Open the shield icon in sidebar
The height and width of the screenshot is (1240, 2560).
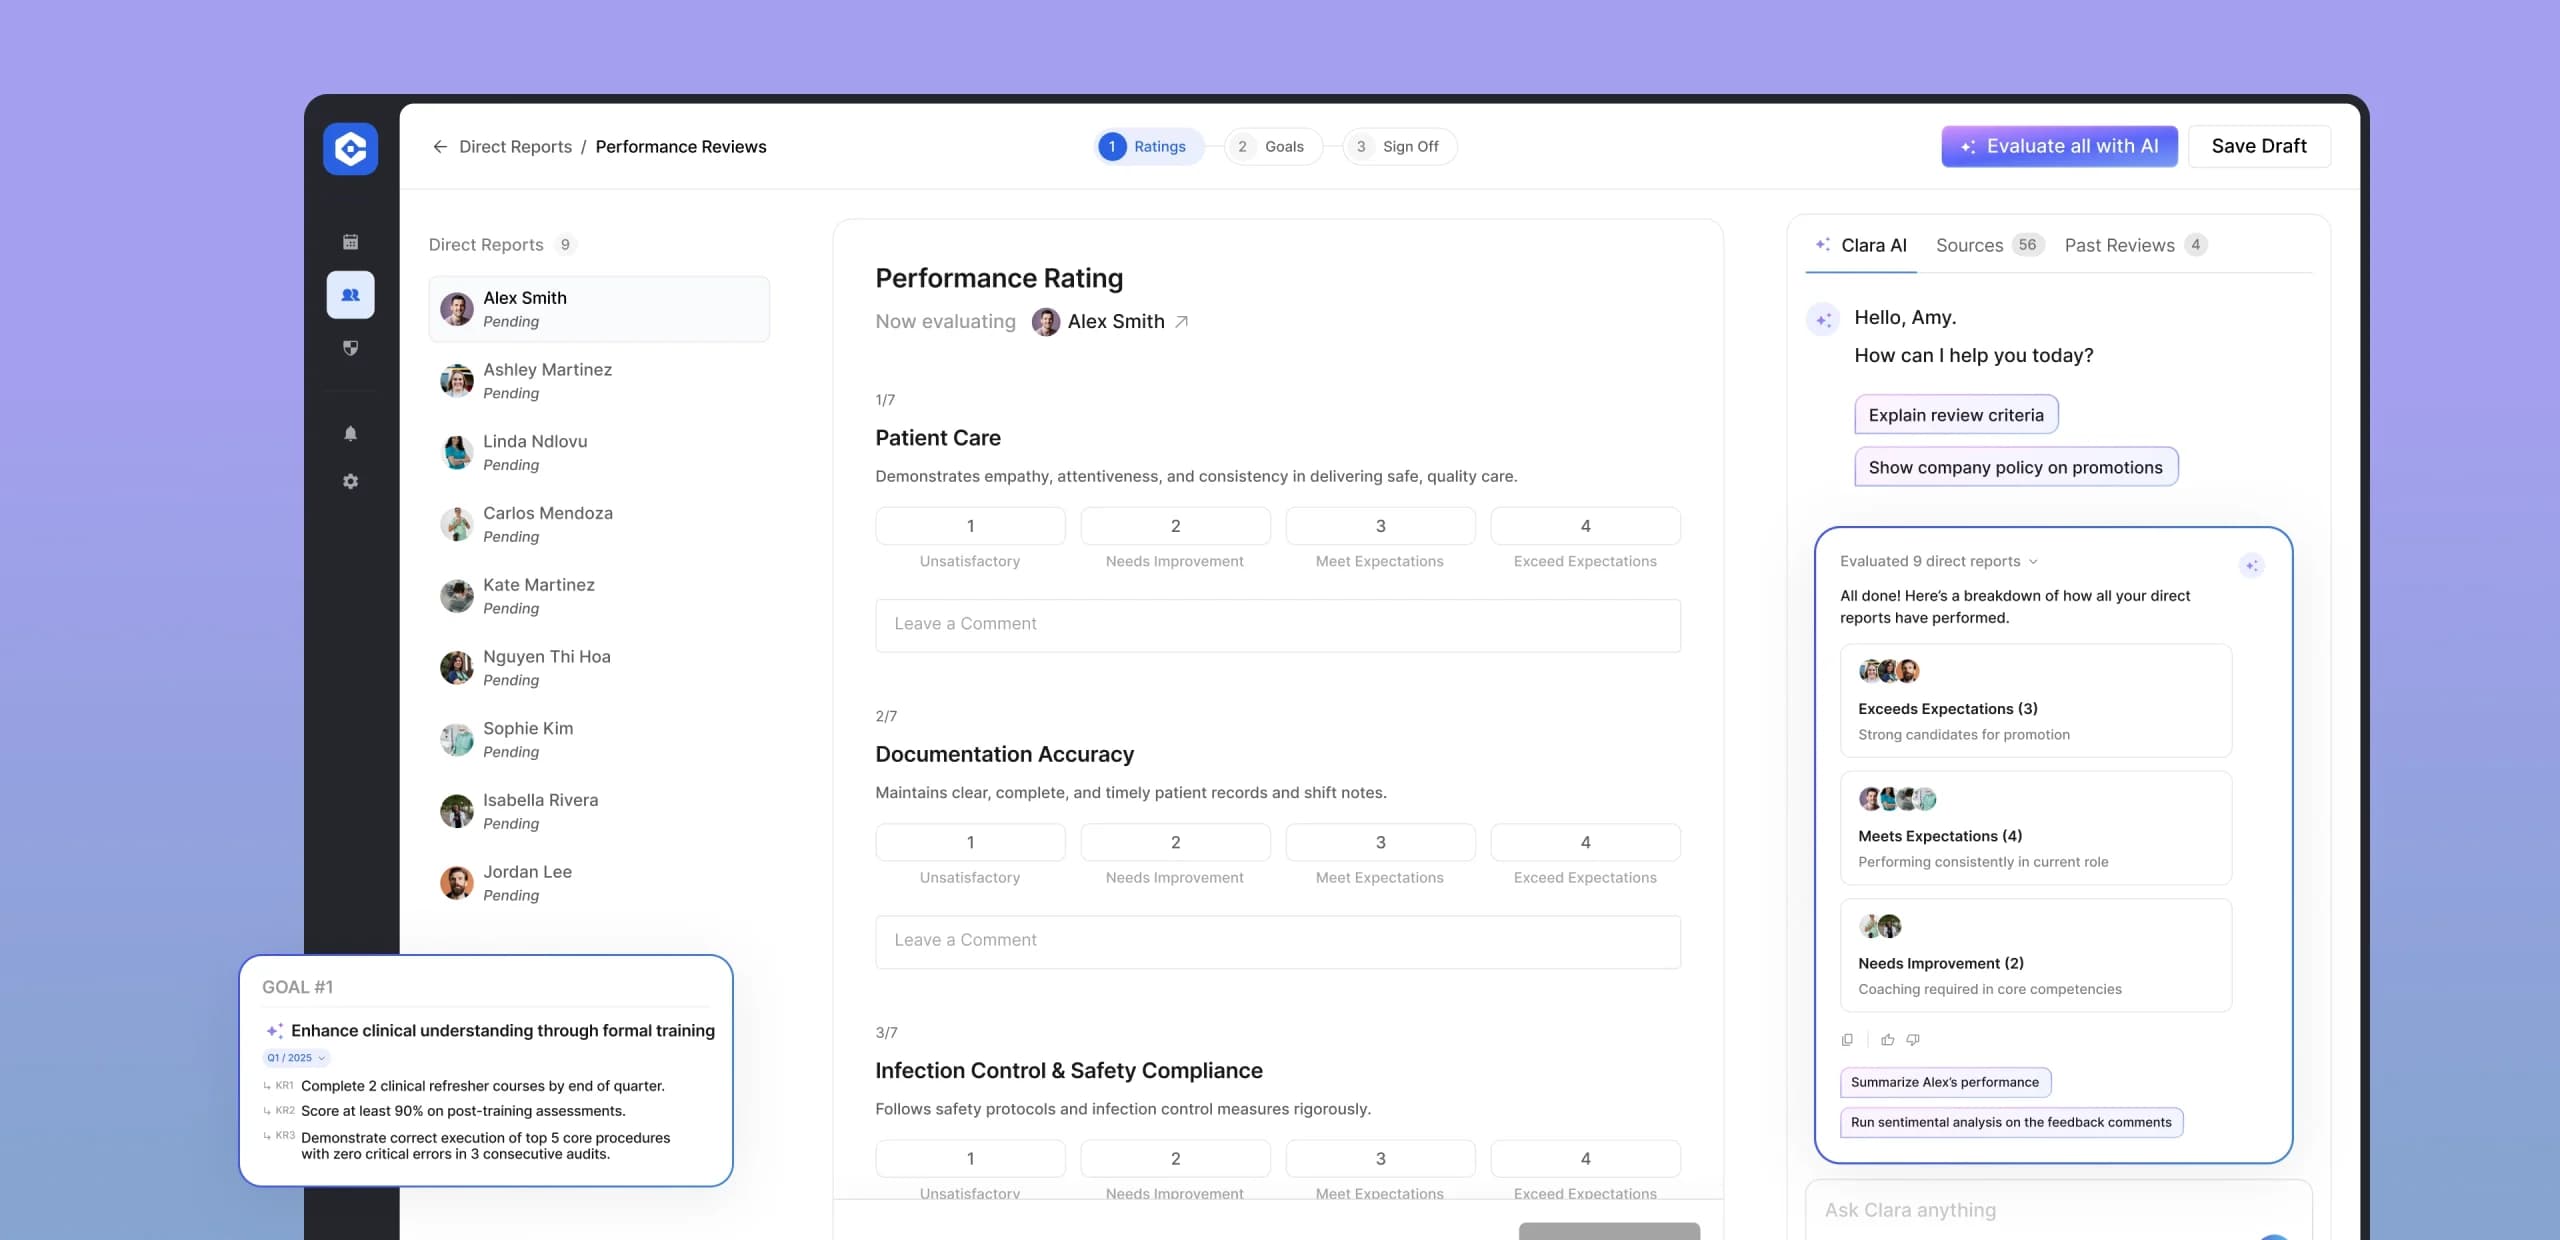[350, 348]
